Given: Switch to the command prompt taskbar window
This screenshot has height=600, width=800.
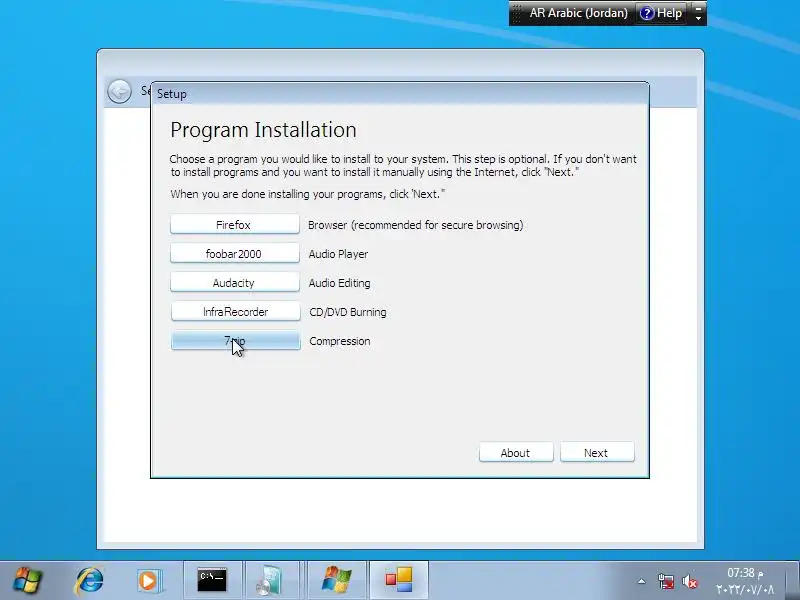Looking at the screenshot, I should click(212, 580).
